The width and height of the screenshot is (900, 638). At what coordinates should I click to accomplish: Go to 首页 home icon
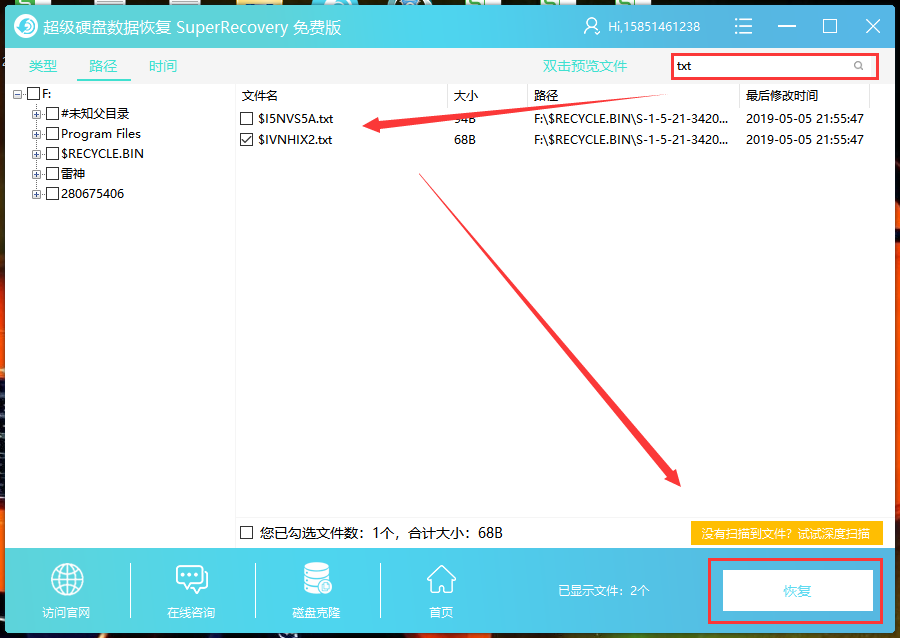[441, 579]
